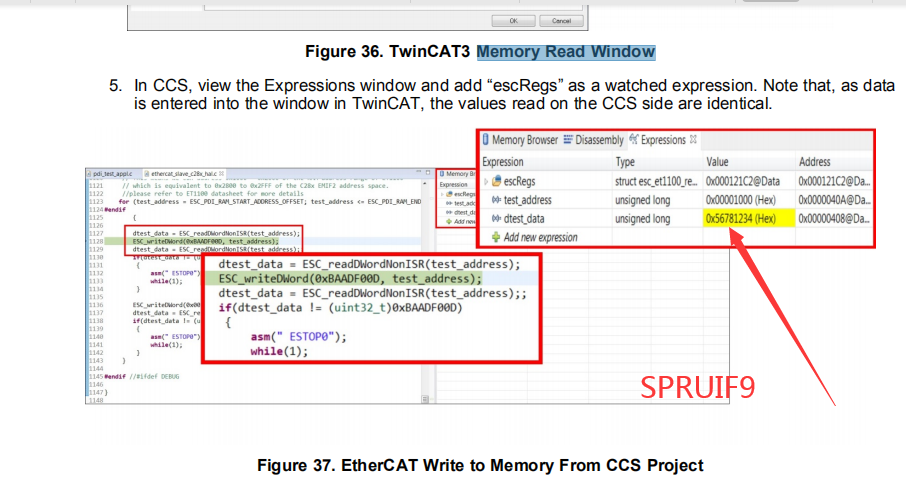
Task: Click the small Add new row beside editor
Action: click(x=461, y=221)
